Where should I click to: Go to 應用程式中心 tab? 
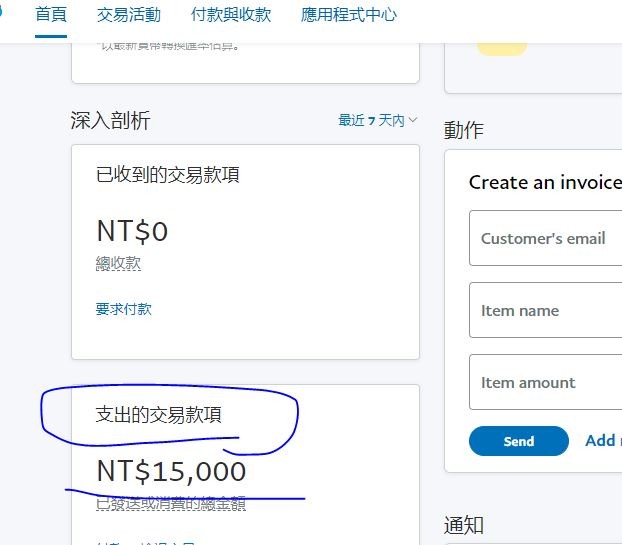click(349, 15)
